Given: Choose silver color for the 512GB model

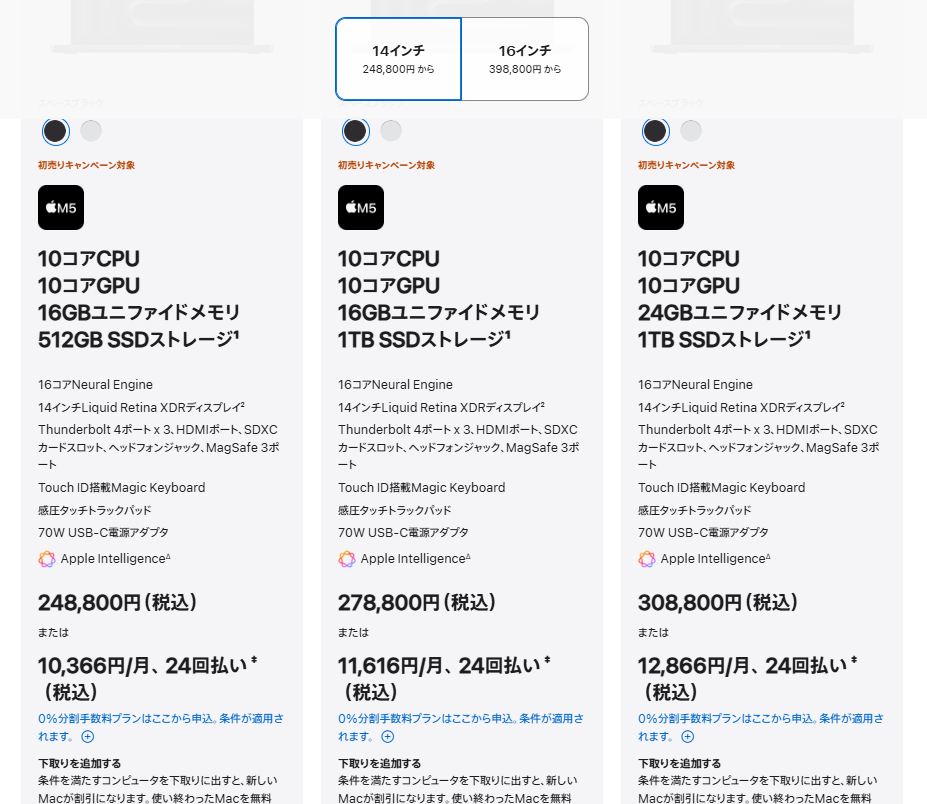Looking at the screenshot, I should [x=91, y=131].
